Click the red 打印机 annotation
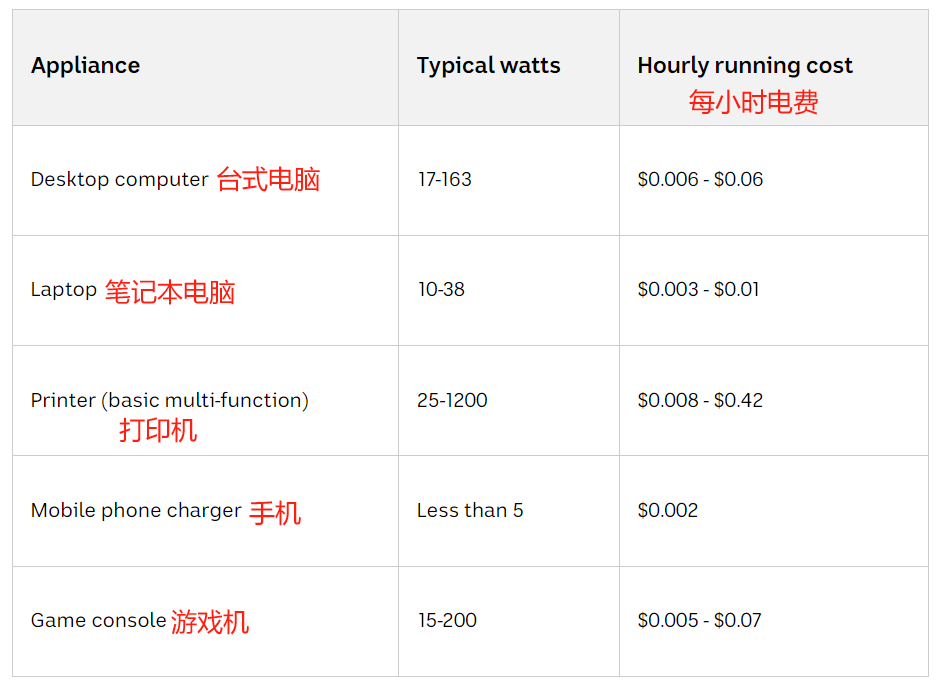940x696 pixels. 158,430
